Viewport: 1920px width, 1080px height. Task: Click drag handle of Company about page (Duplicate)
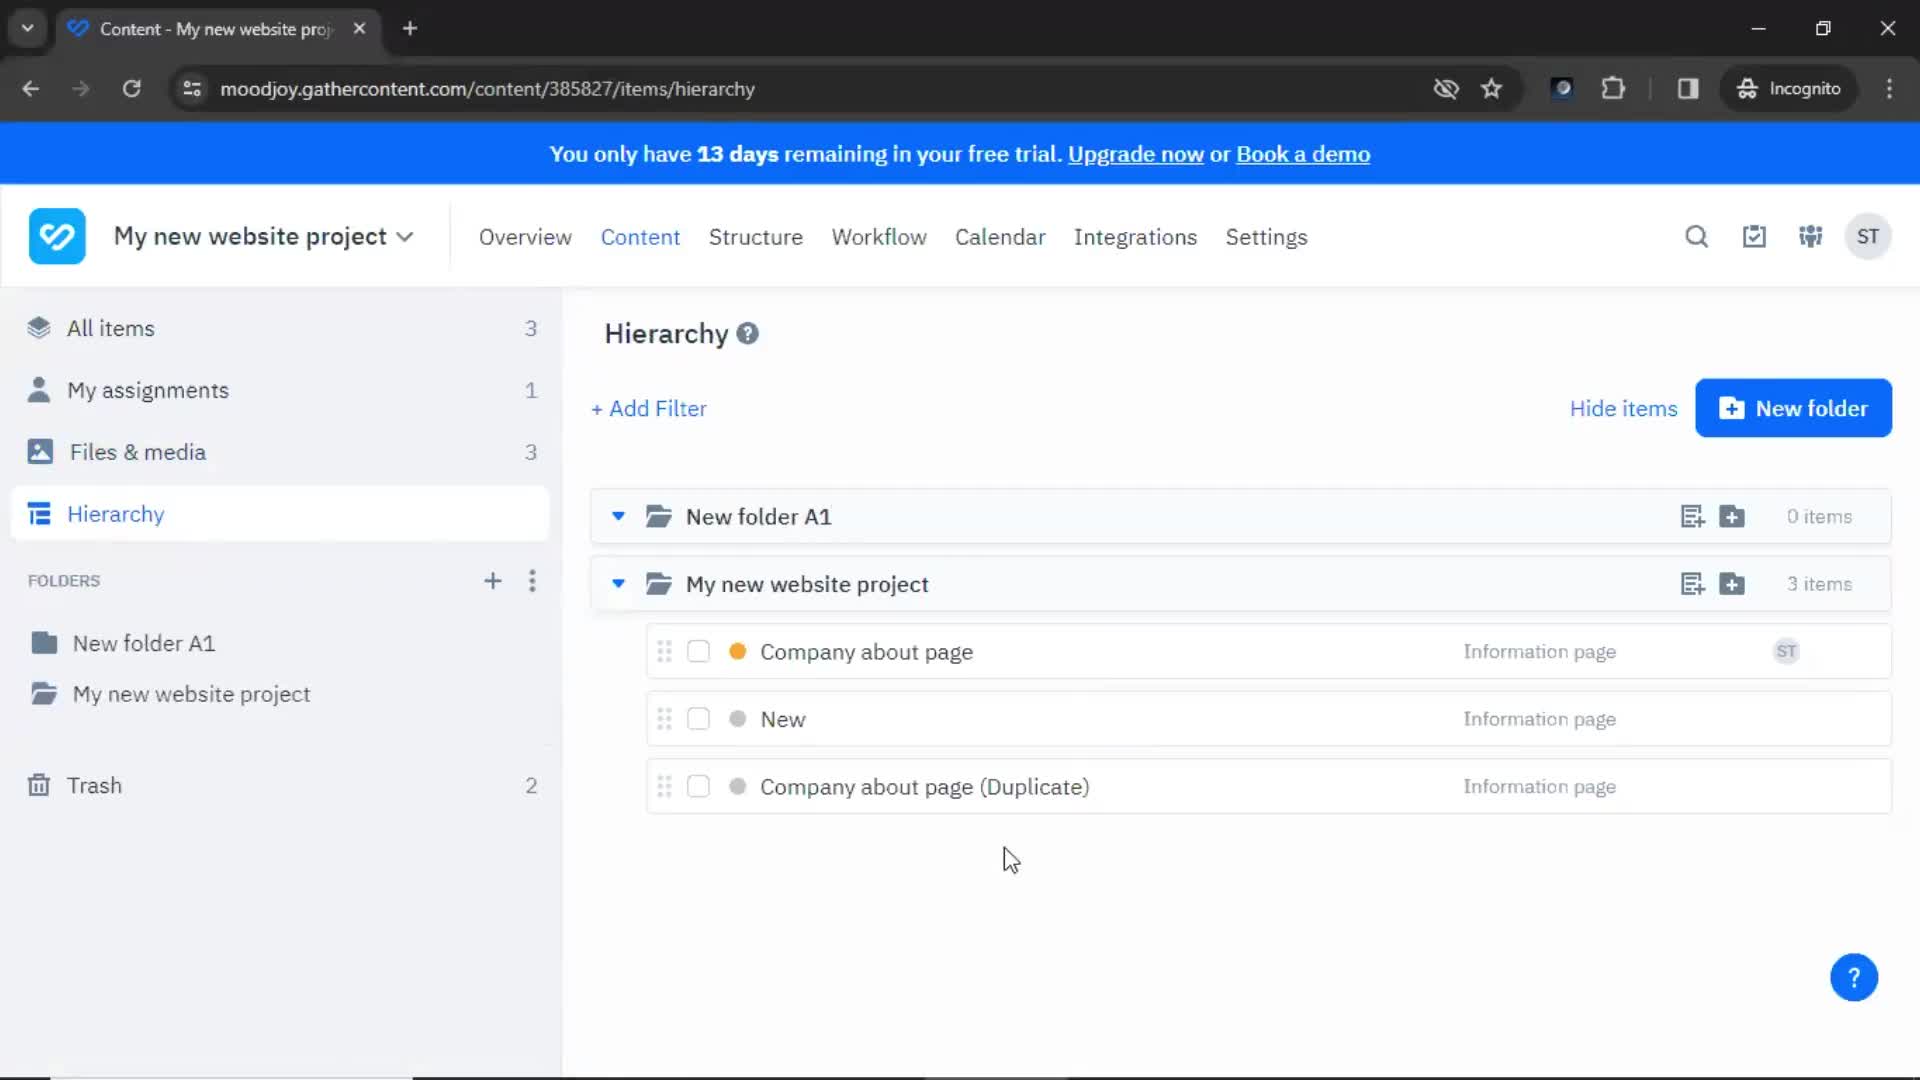click(x=664, y=787)
